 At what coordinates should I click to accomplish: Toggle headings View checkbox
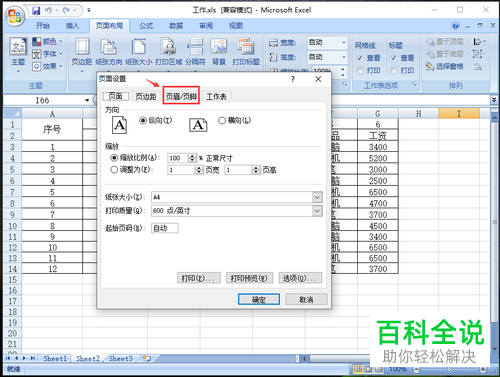[x=394, y=58]
